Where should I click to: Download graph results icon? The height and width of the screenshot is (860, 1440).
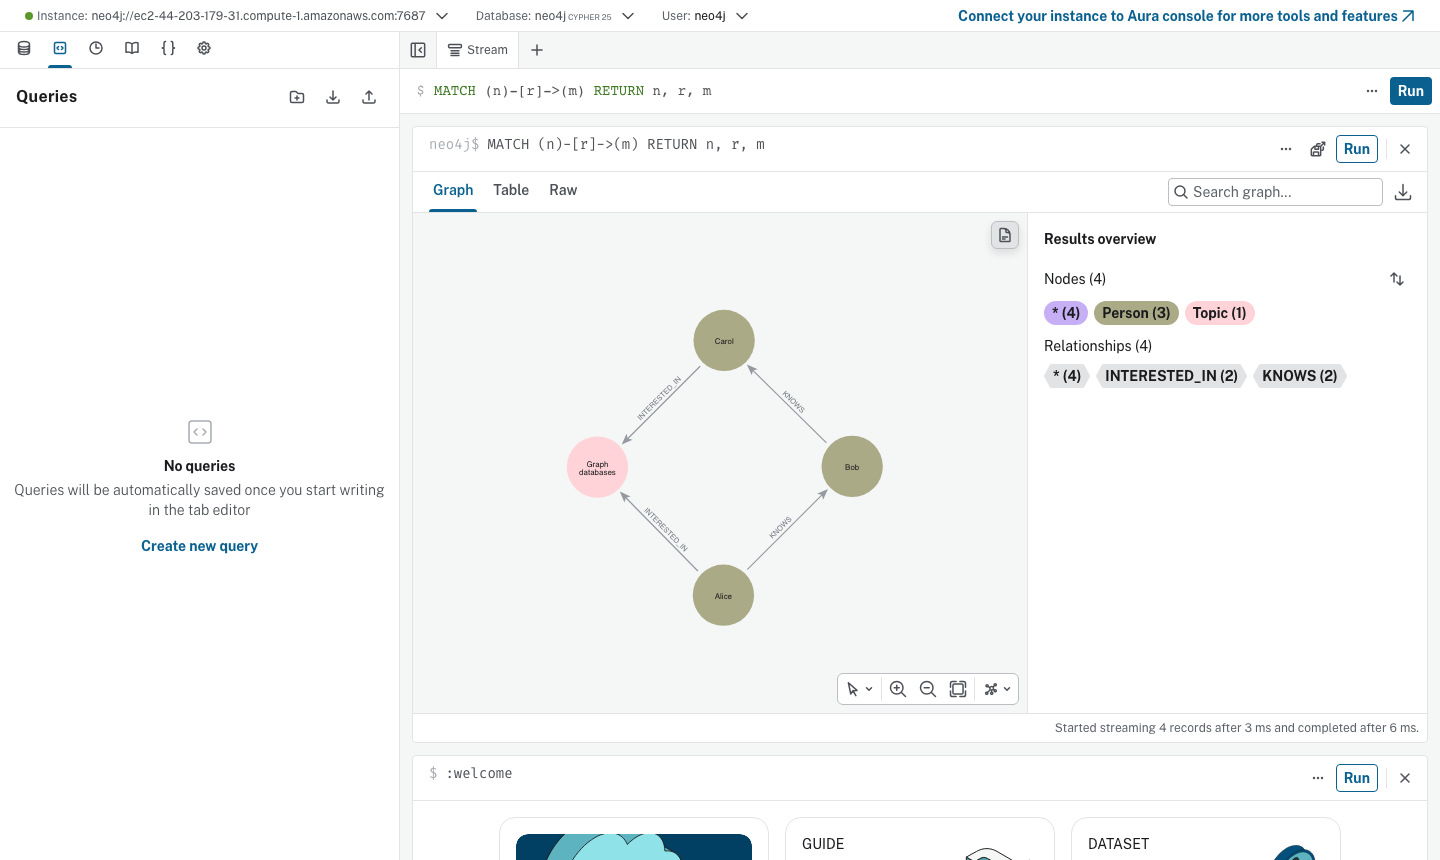pyautogui.click(x=1403, y=192)
